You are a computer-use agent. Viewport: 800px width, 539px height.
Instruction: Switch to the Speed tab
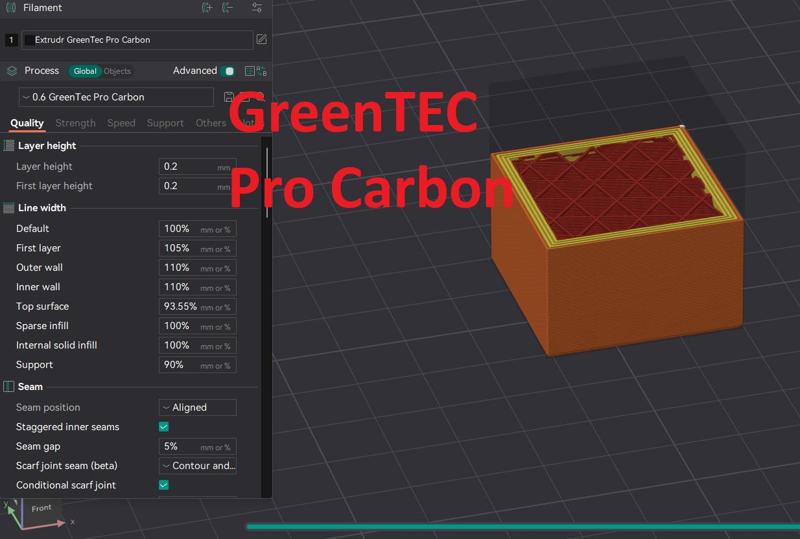pos(121,123)
